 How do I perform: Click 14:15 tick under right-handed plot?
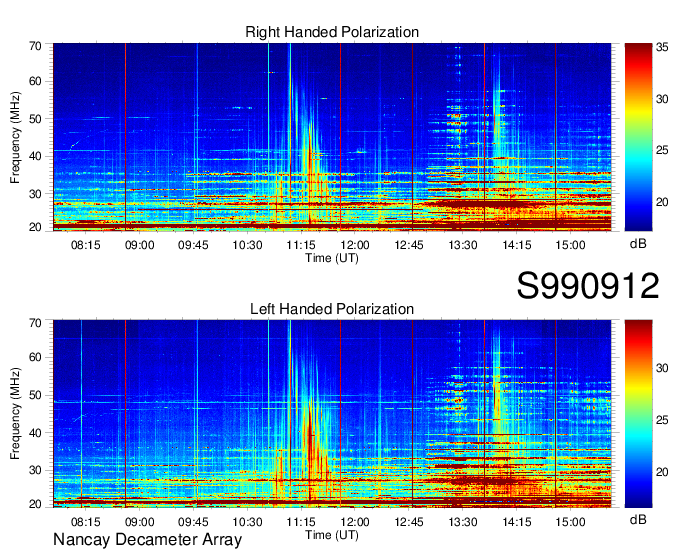click(x=517, y=245)
